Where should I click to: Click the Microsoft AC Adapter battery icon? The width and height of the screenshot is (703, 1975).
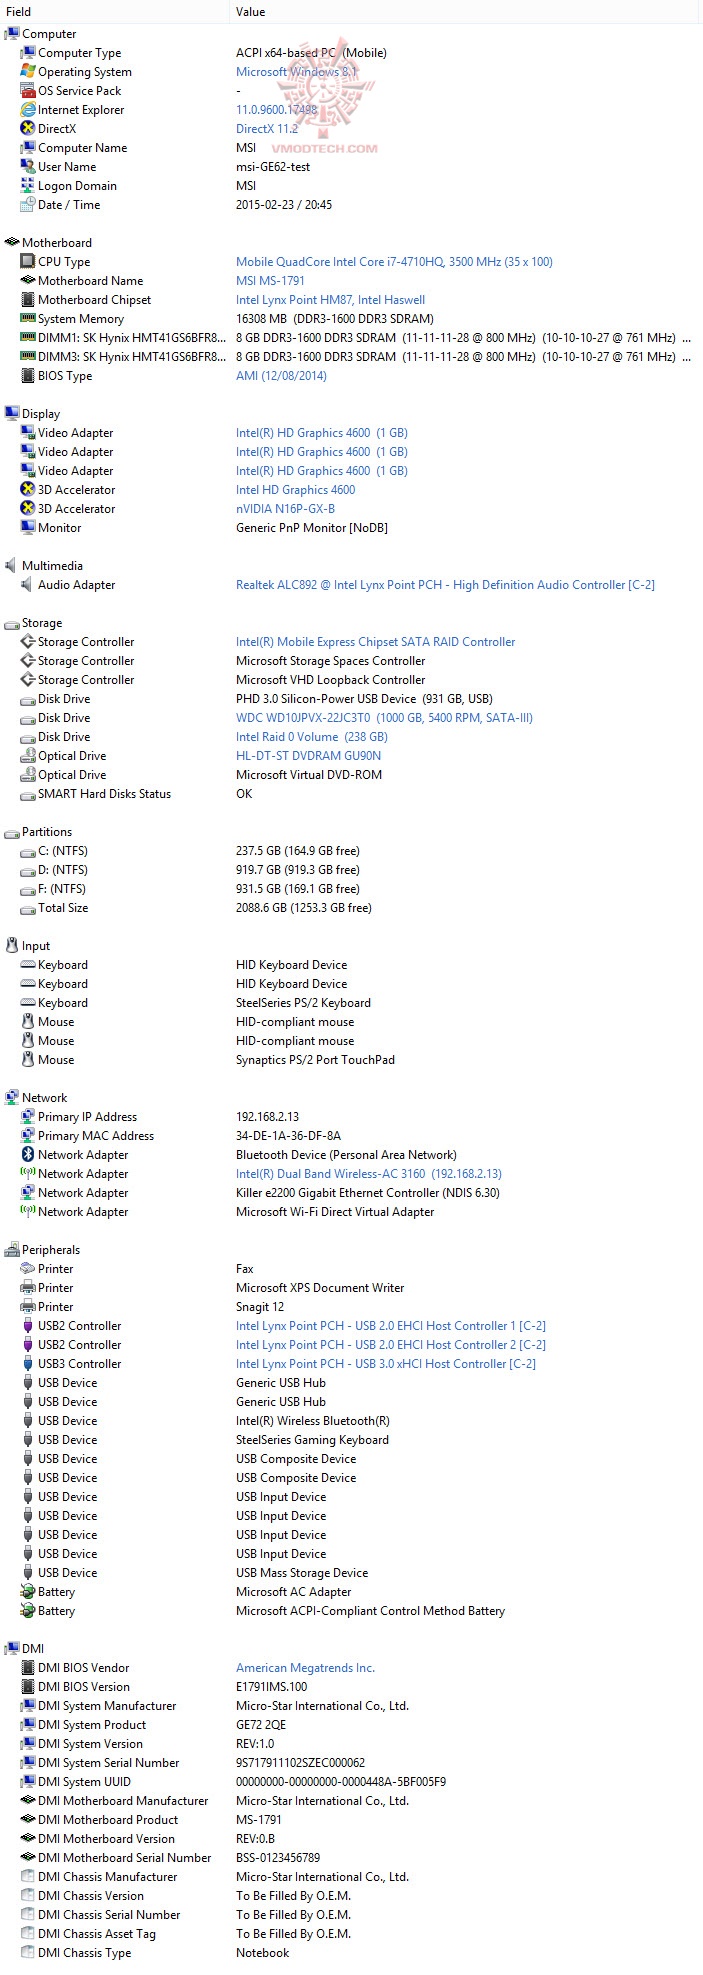tap(28, 1592)
